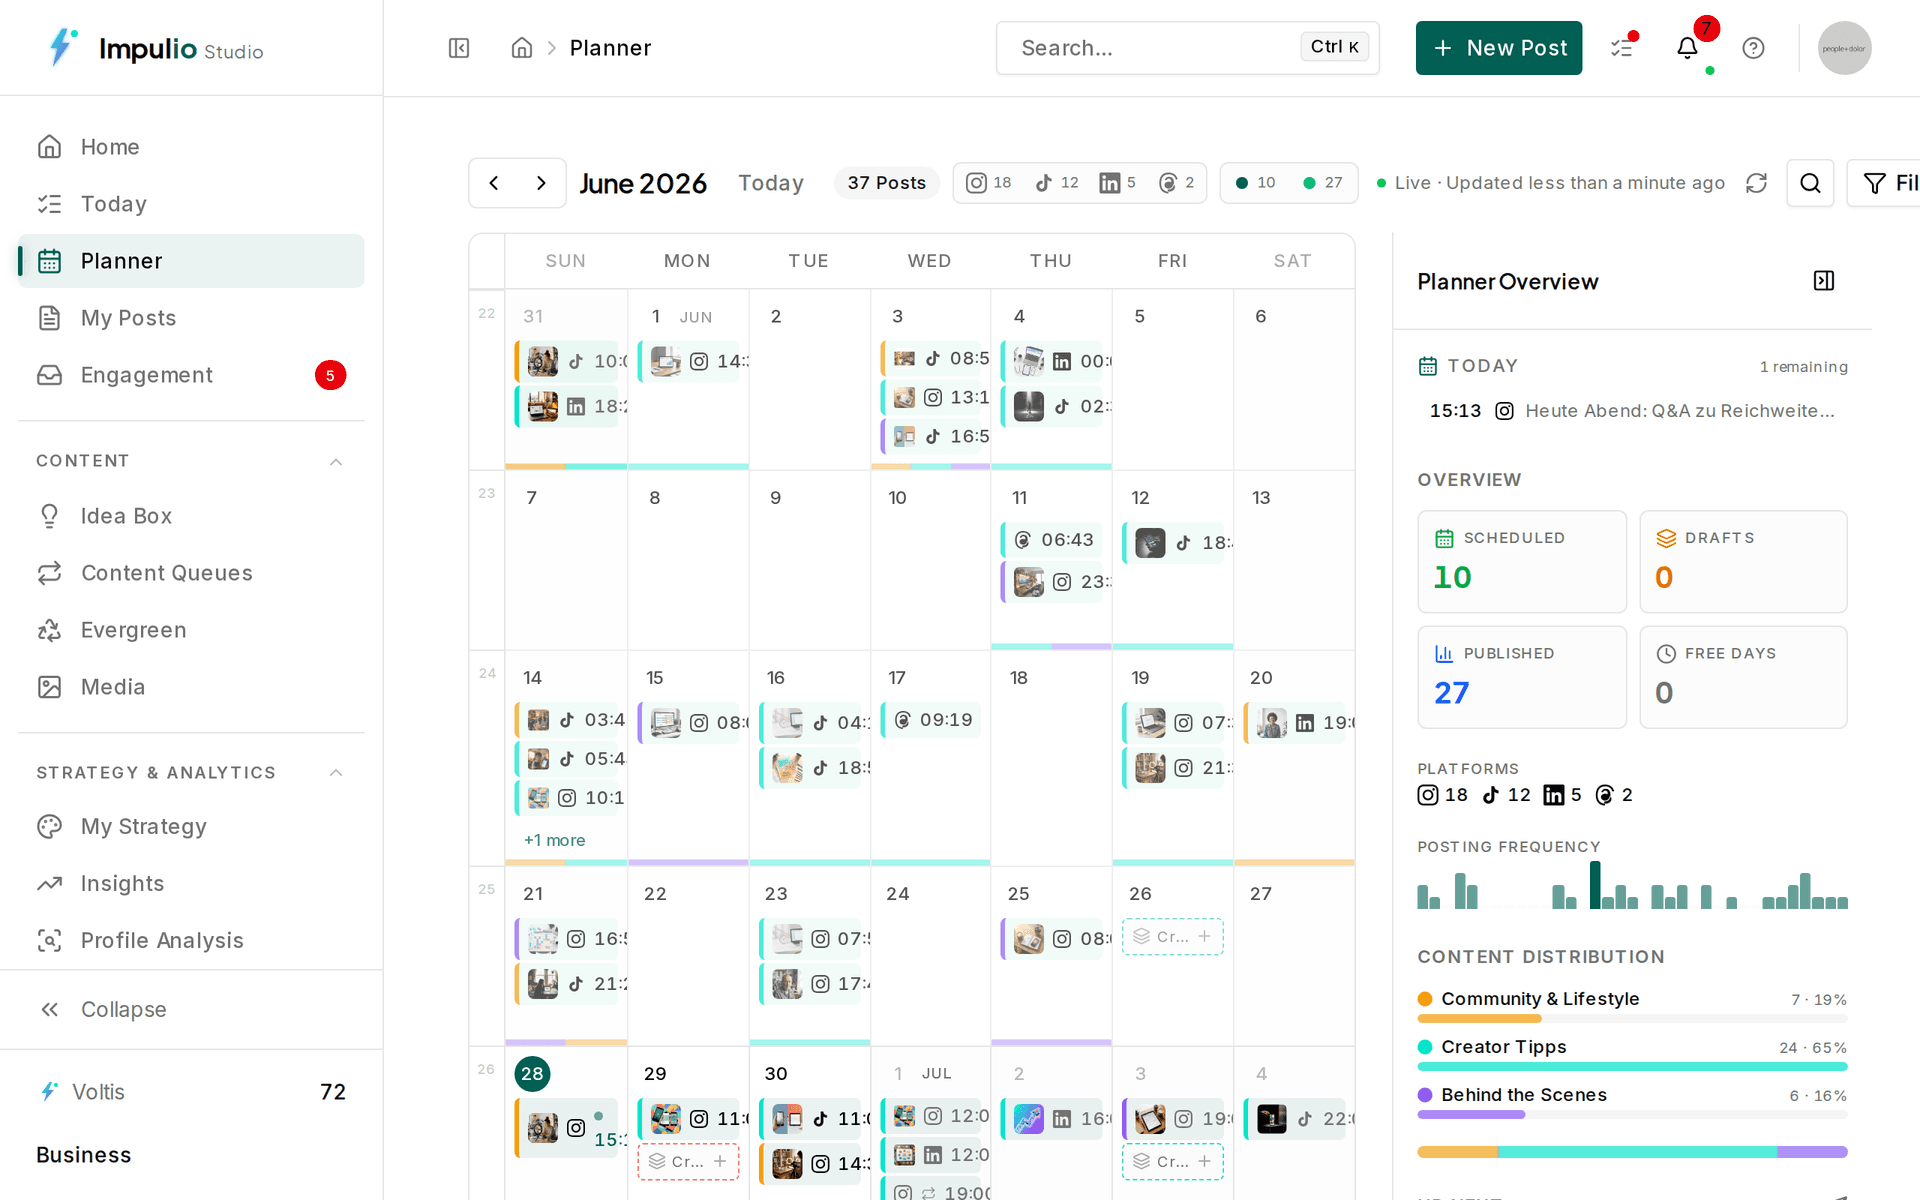This screenshot has width=1920, height=1200.
Task: Go to next month arrow
Action: [x=541, y=183]
